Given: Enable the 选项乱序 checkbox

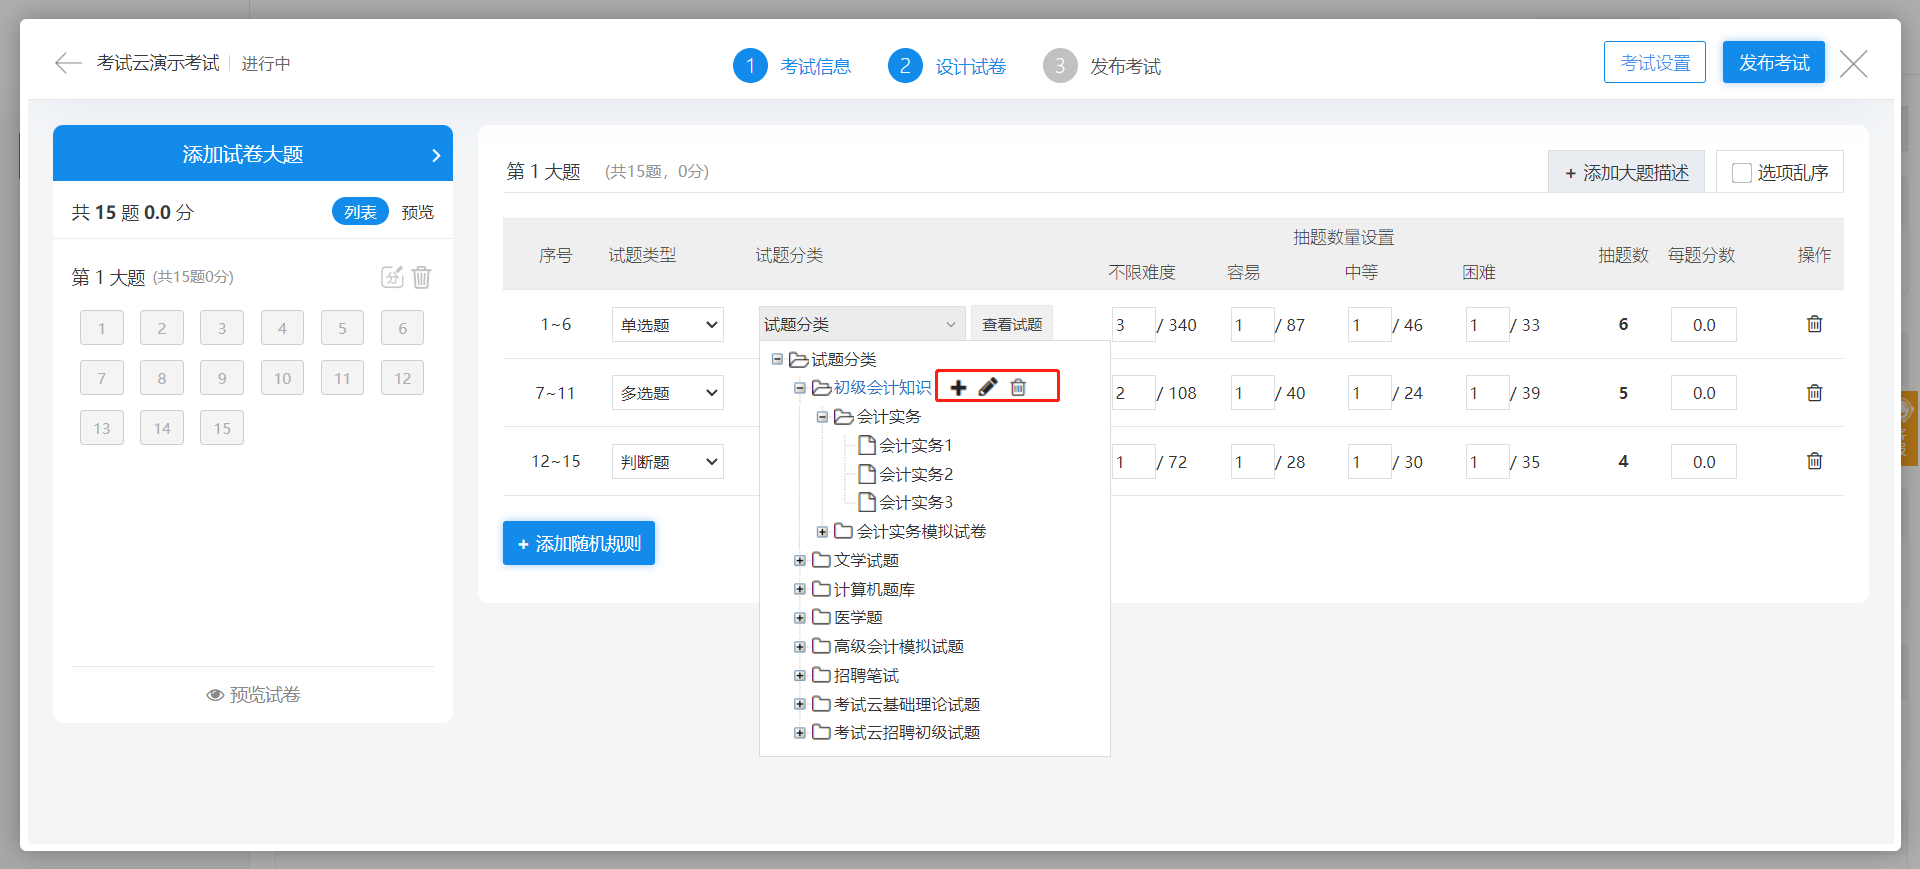Looking at the screenshot, I should click(1741, 173).
